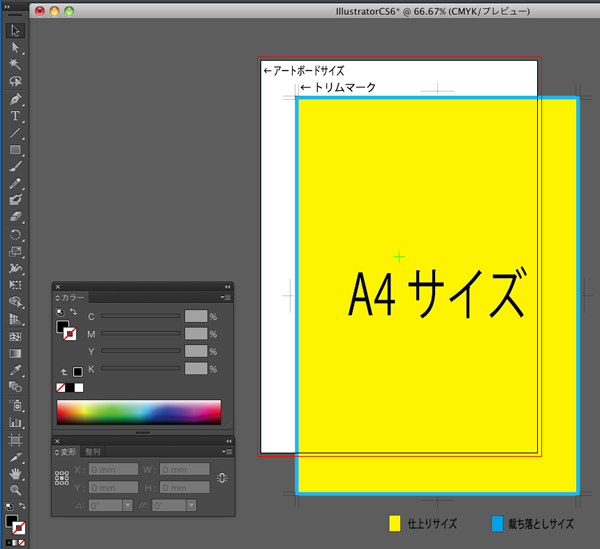Switch to the 変形 (Transform) tab
The height and width of the screenshot is (549, 600).
coord(67,452)
